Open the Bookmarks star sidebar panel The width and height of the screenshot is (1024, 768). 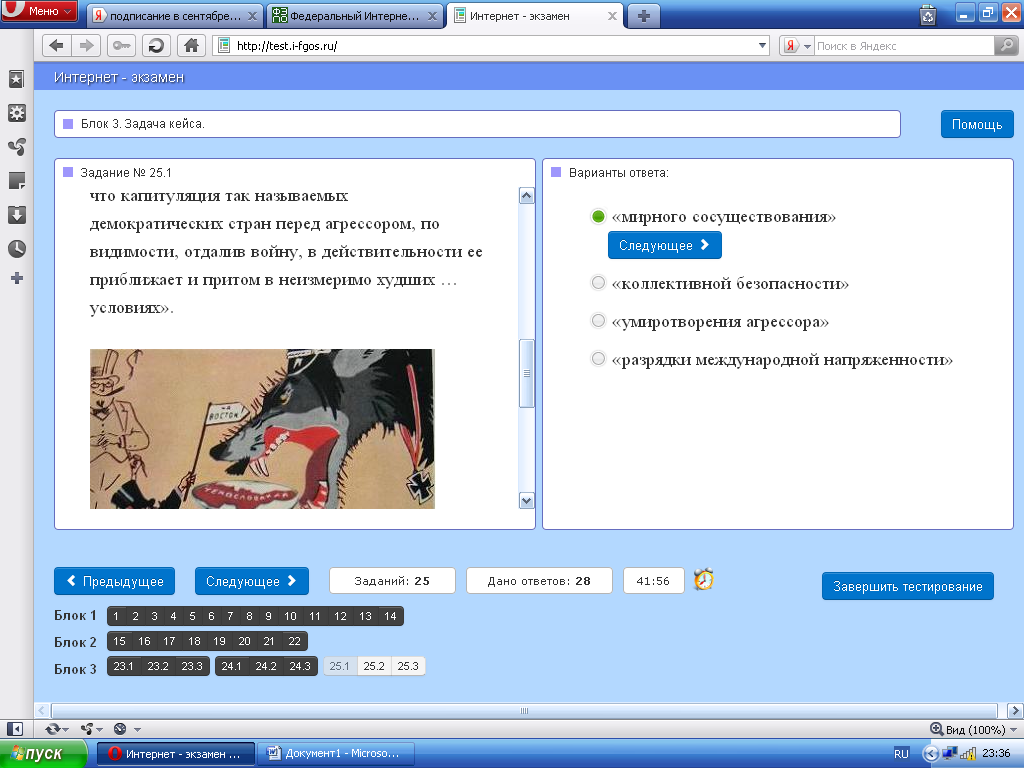coord(16,79)
